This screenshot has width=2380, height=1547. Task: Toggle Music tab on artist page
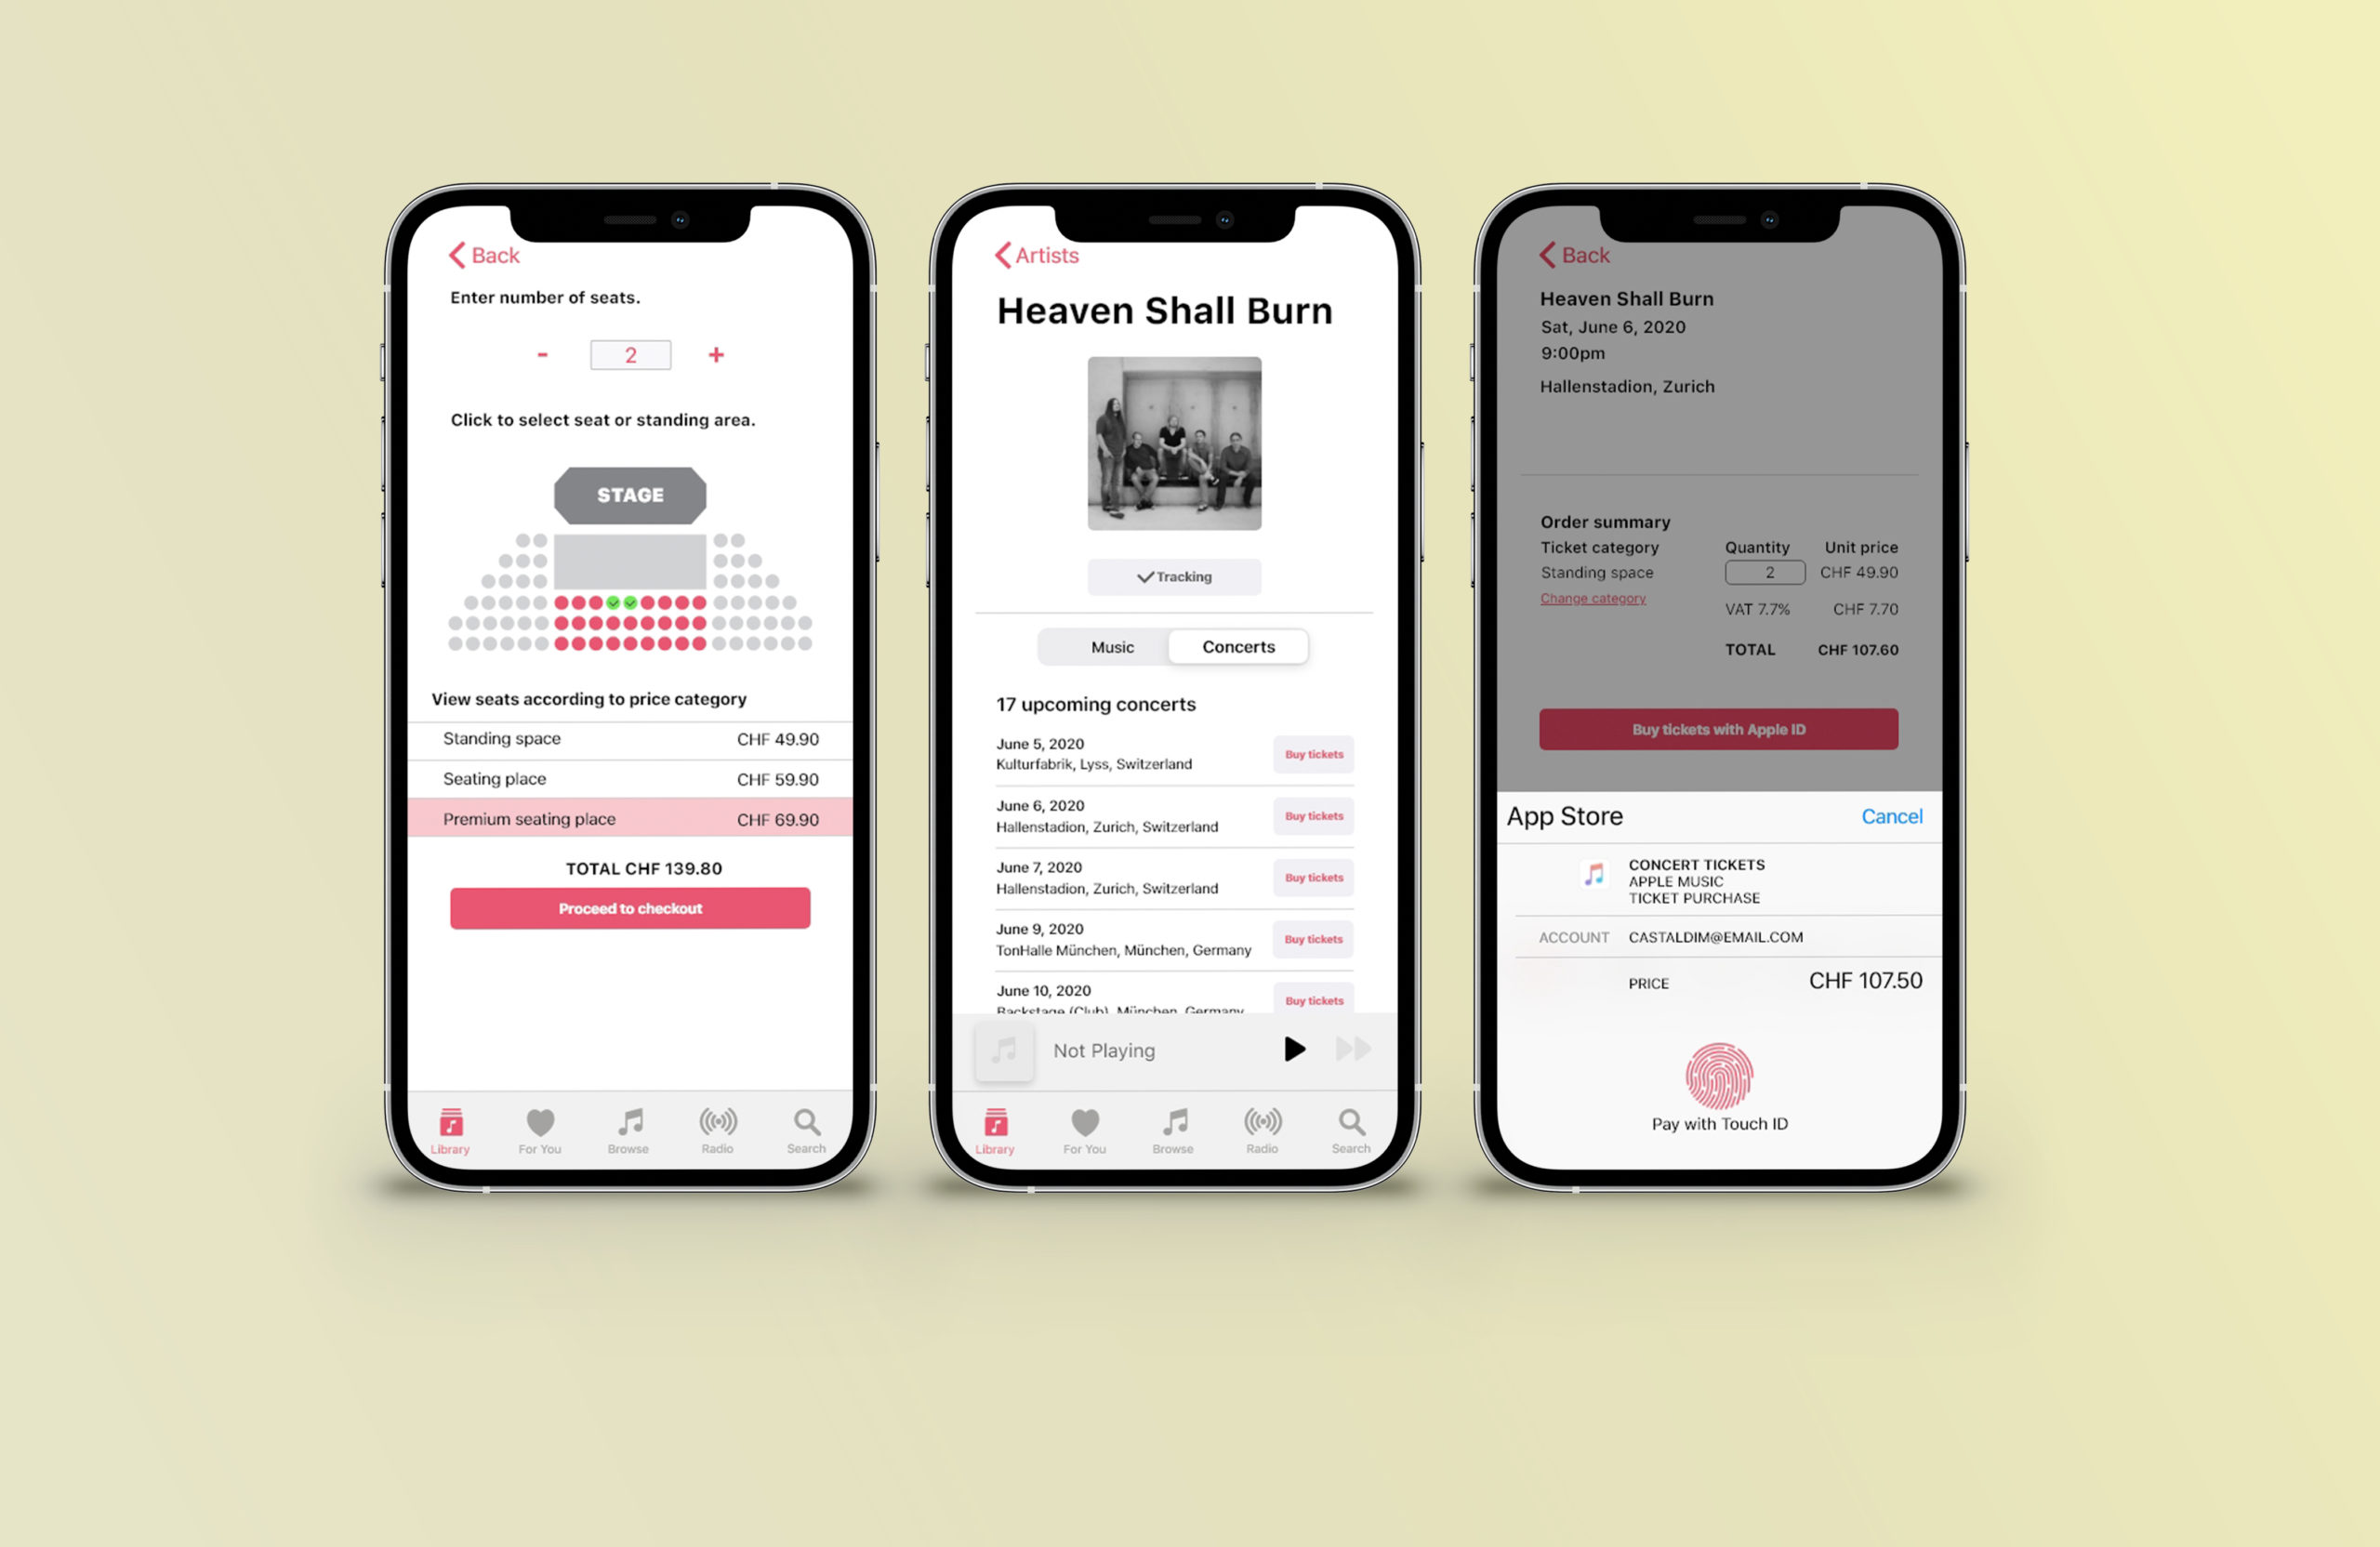tap(1110, 647)
